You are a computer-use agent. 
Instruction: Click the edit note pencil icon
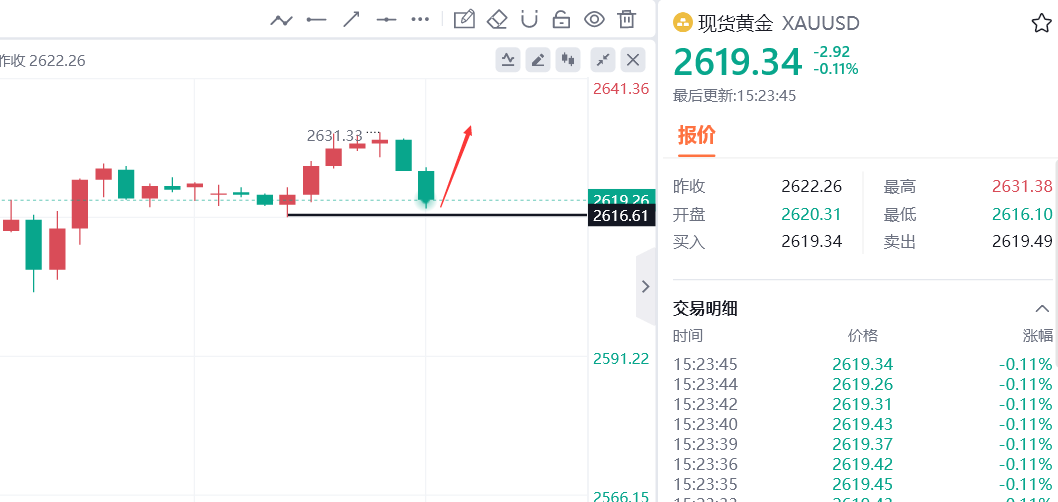click(x=464, y=19)
